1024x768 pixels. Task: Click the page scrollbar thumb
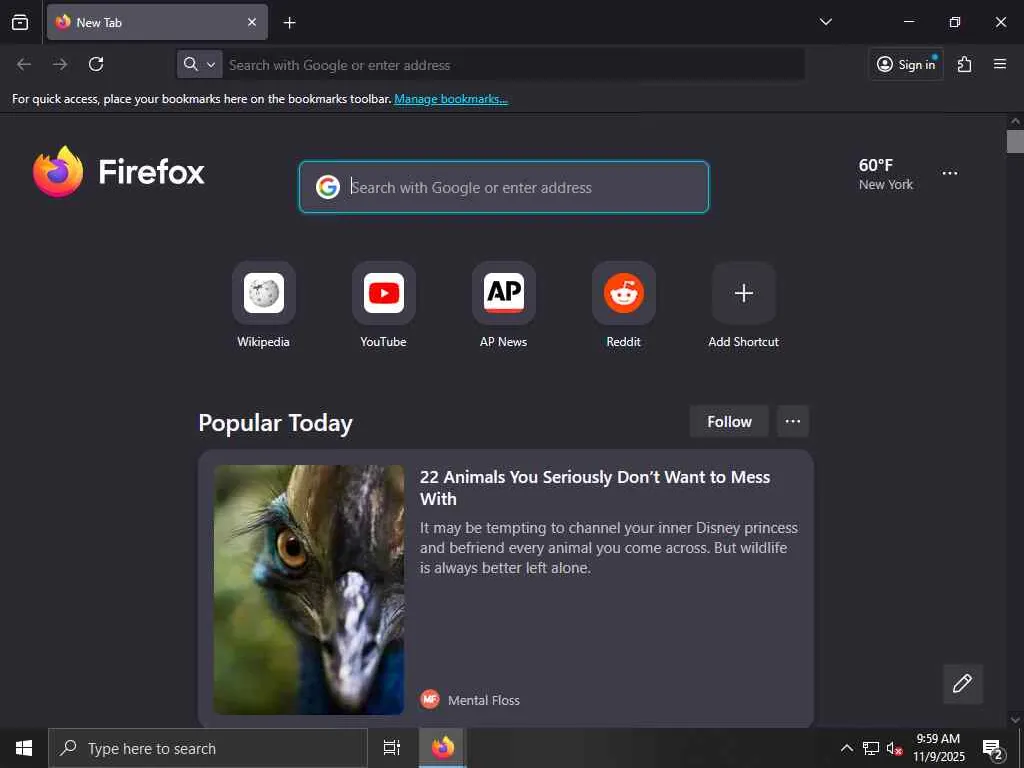[x=1015, y=141]
